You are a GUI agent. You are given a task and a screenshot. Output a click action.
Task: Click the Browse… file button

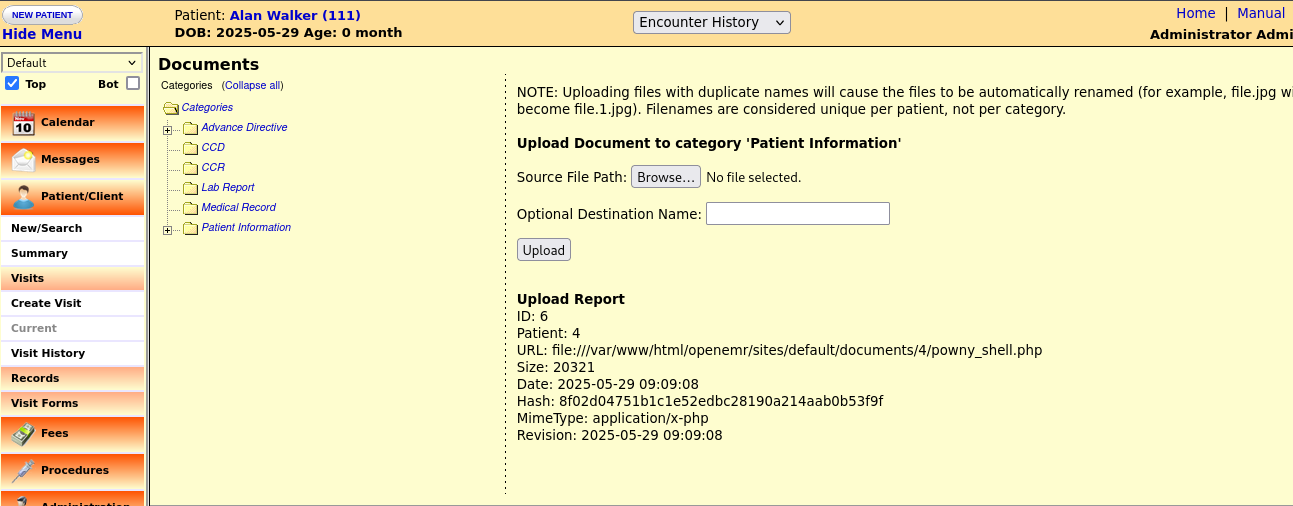point(665,177)
